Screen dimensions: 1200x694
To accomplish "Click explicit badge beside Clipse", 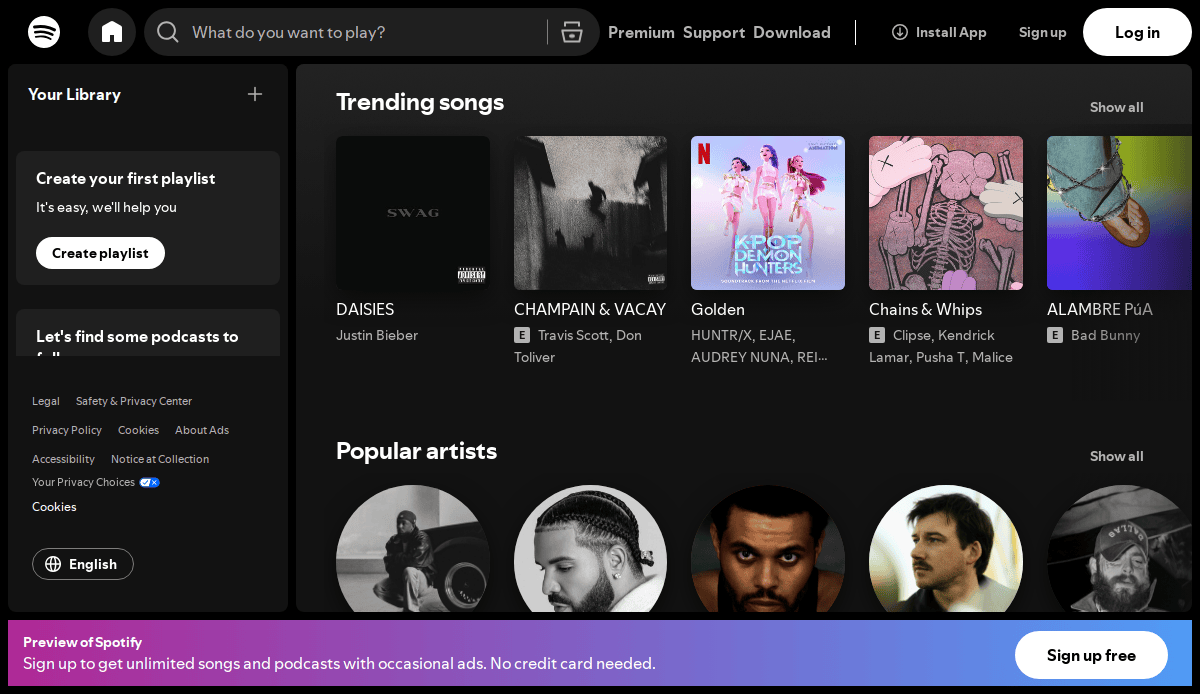I will (877, 335).
